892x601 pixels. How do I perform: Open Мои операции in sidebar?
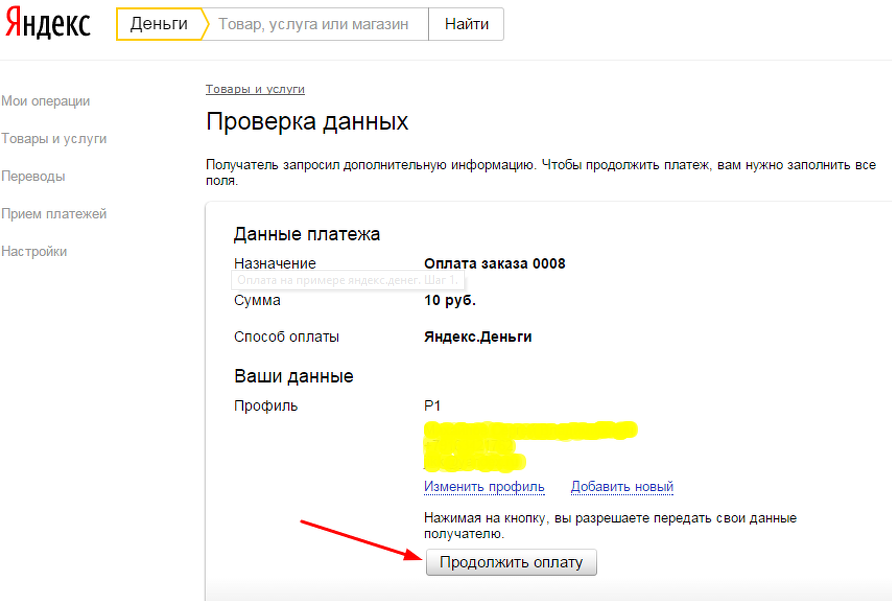[x=46, y=101]
